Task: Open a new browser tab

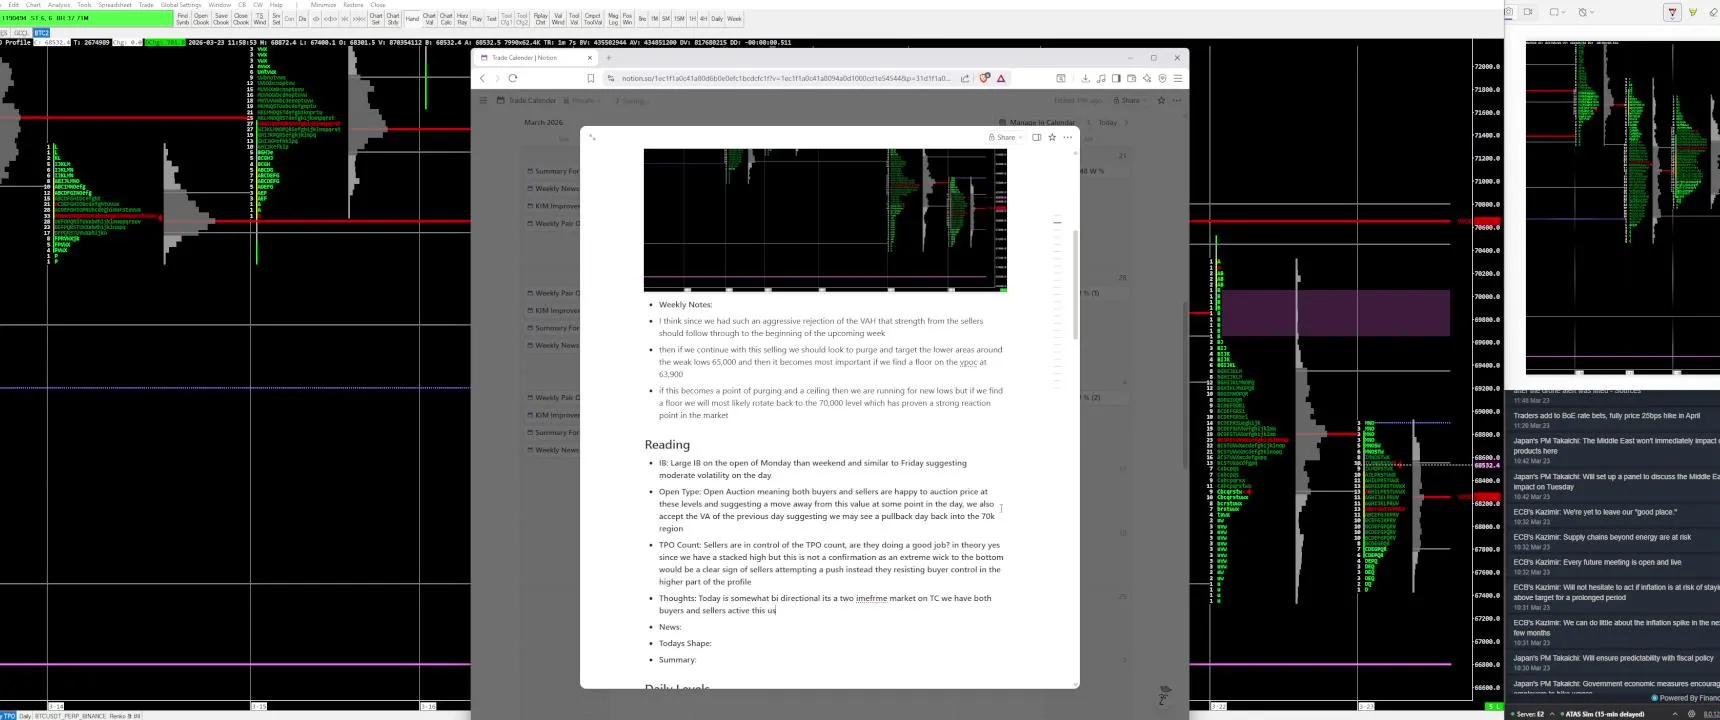Action: pyautogui.click(x=608, y=58)
